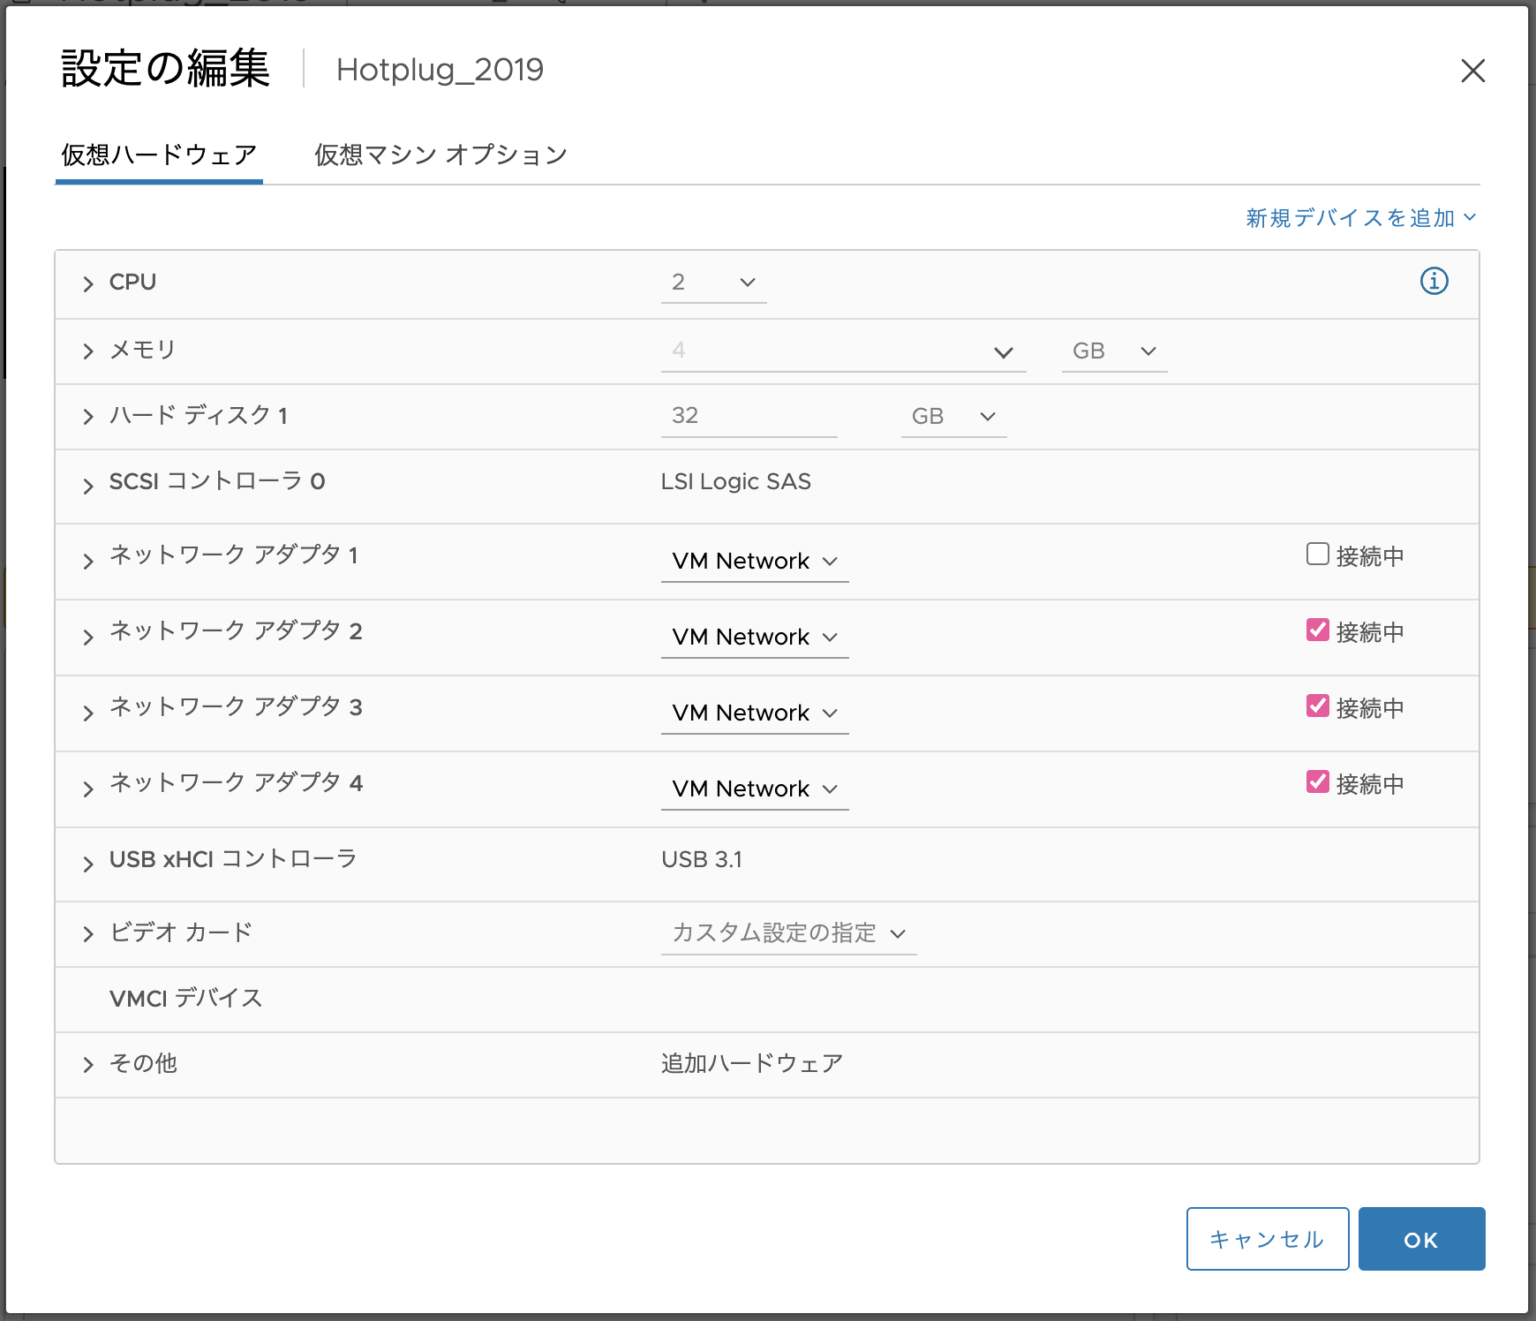Expand SCSI コントローラ 0 row
Screen dimensions: 1536x1321
click(88, 486)
